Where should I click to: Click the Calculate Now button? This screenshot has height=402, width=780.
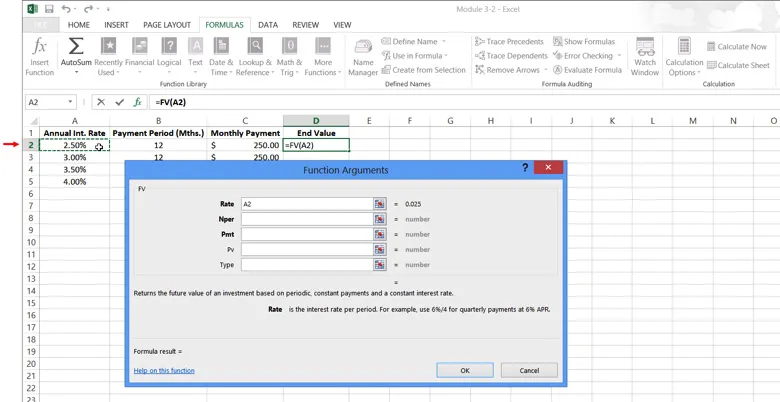click(x=737, y=46)
